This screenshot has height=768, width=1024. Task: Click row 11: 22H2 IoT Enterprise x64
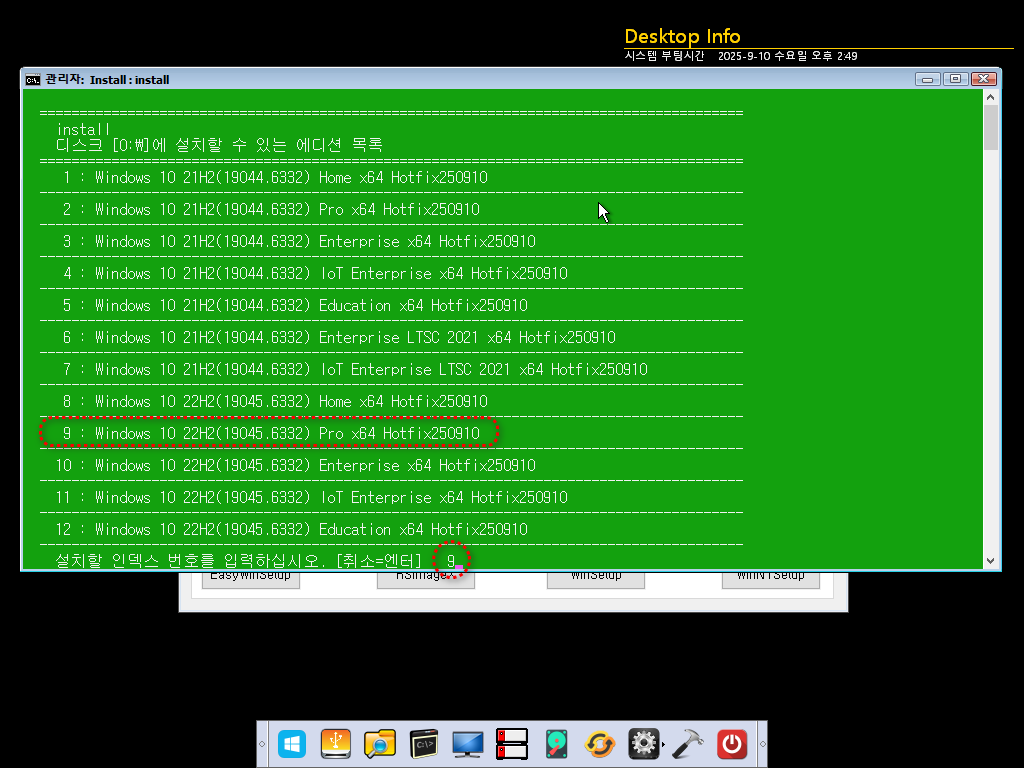312,498
